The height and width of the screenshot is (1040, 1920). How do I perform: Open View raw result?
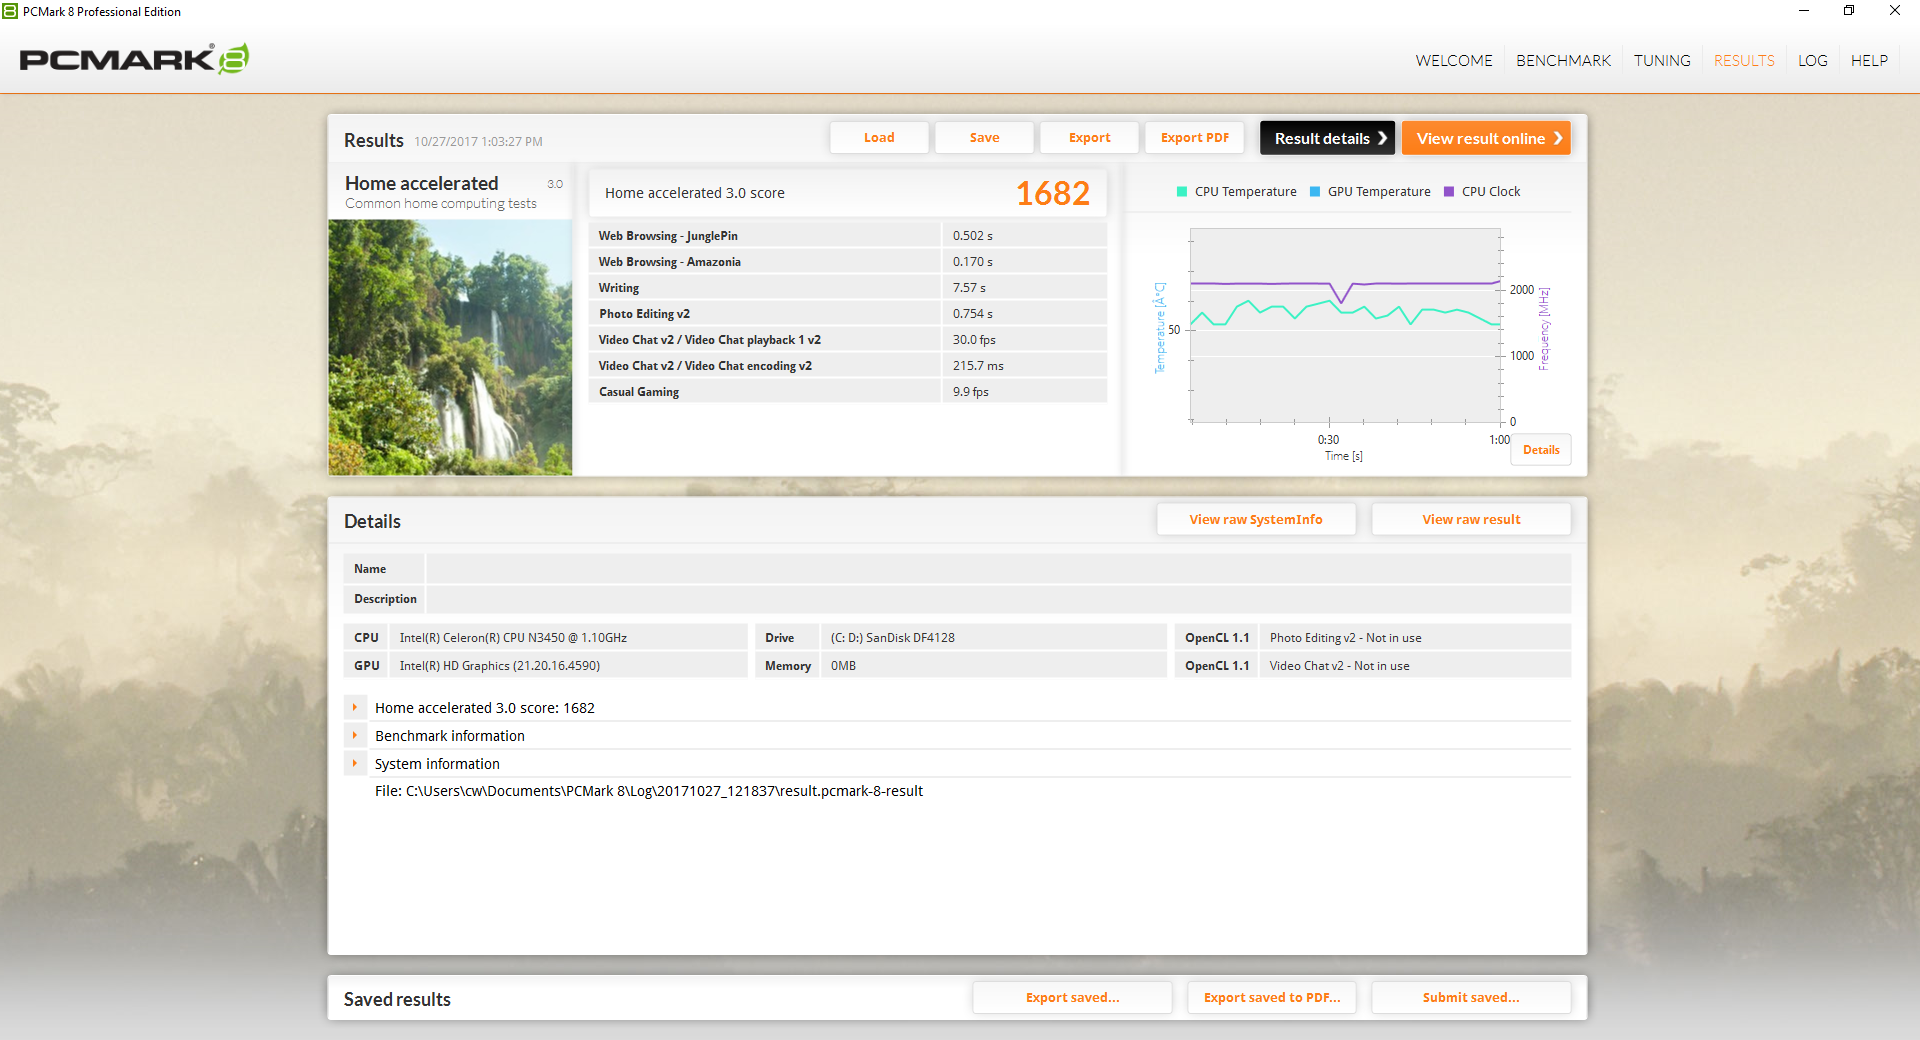[1471, 520]
